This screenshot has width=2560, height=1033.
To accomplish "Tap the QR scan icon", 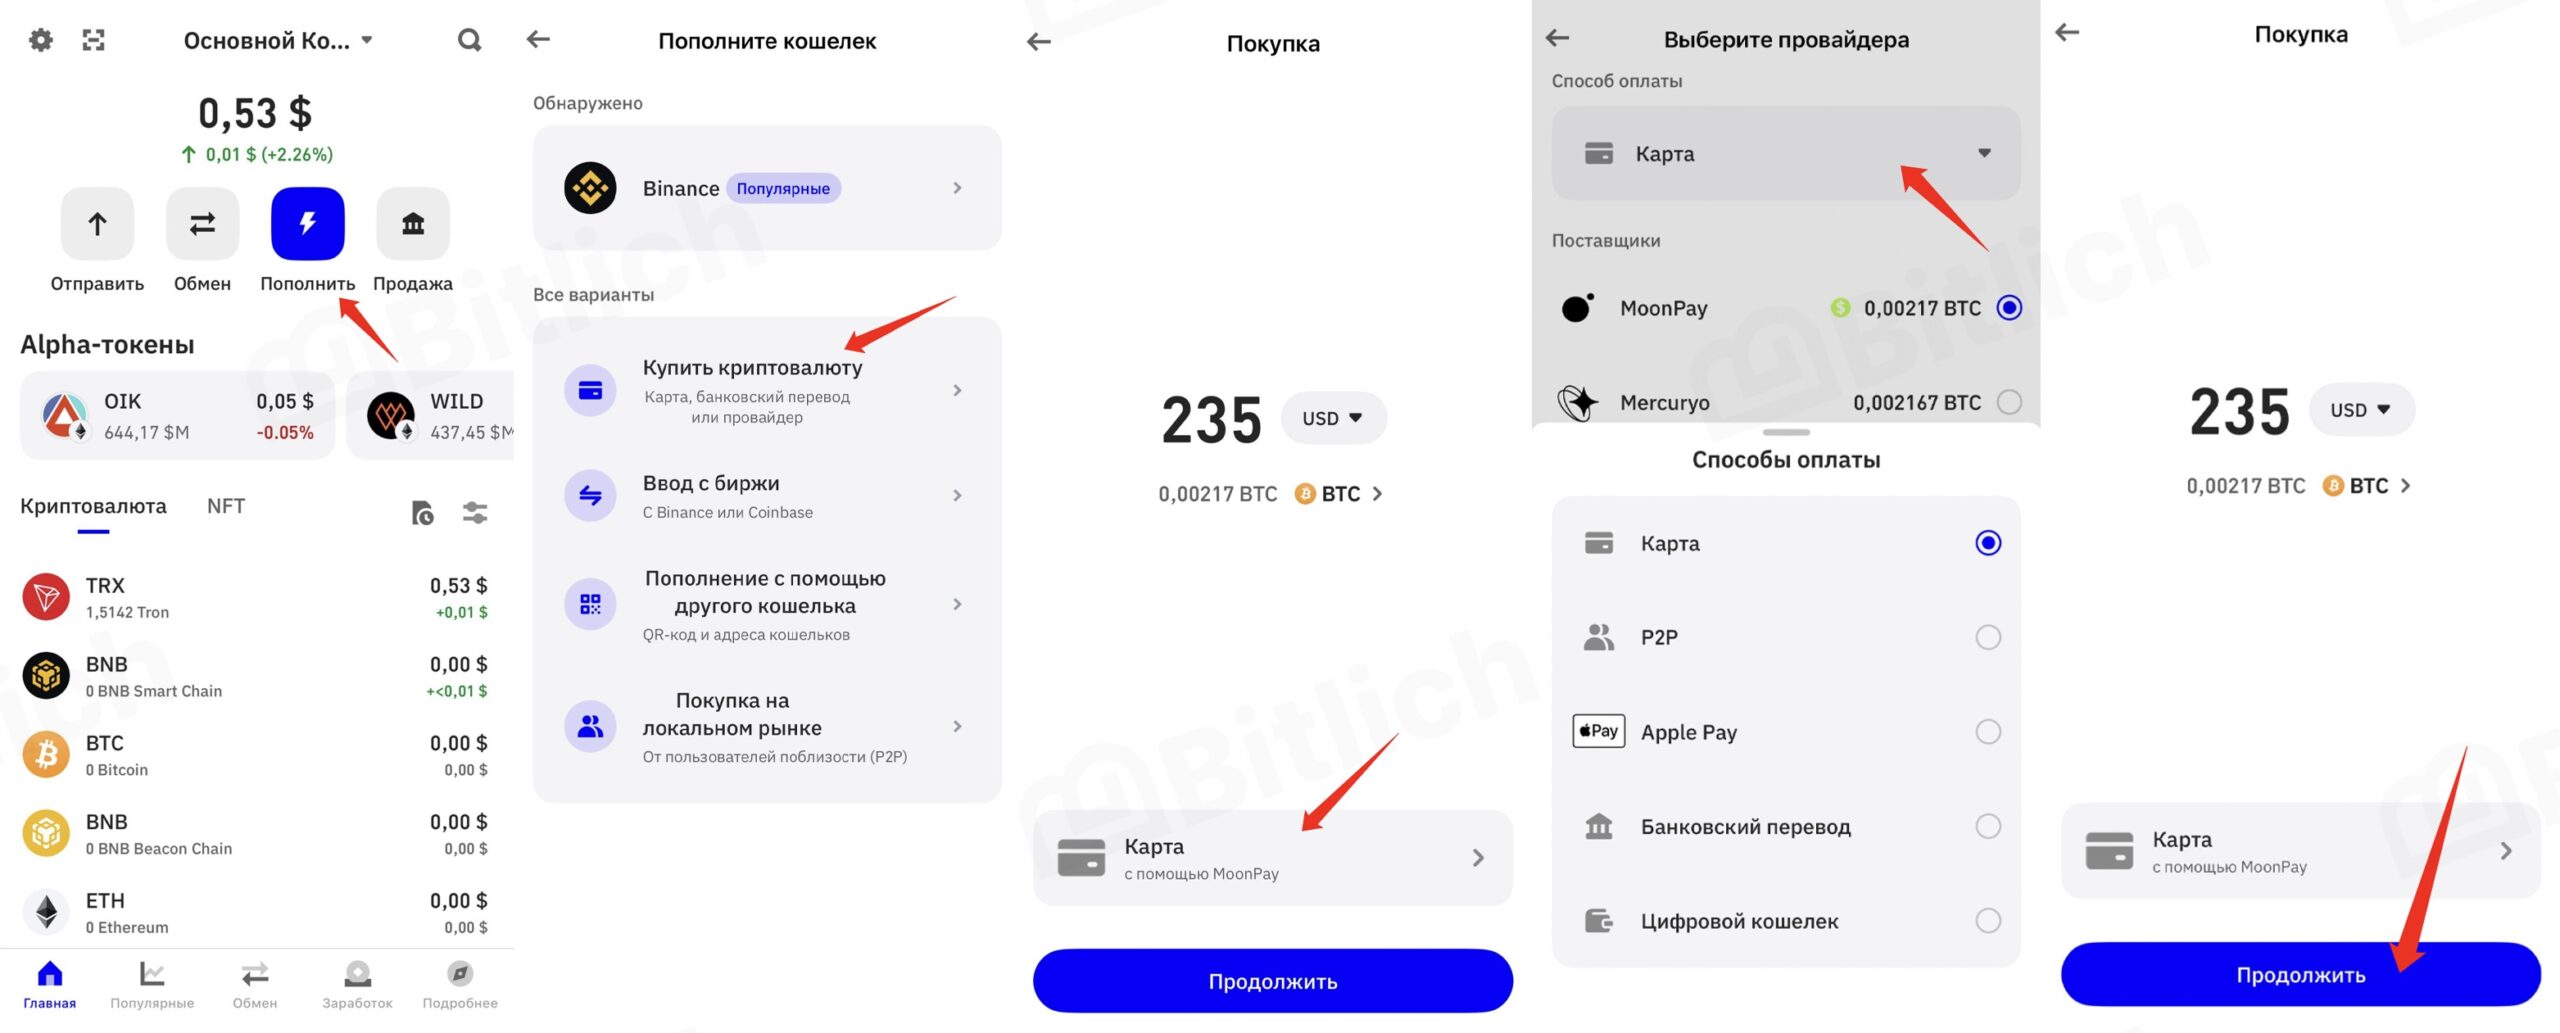I will 94,40.
